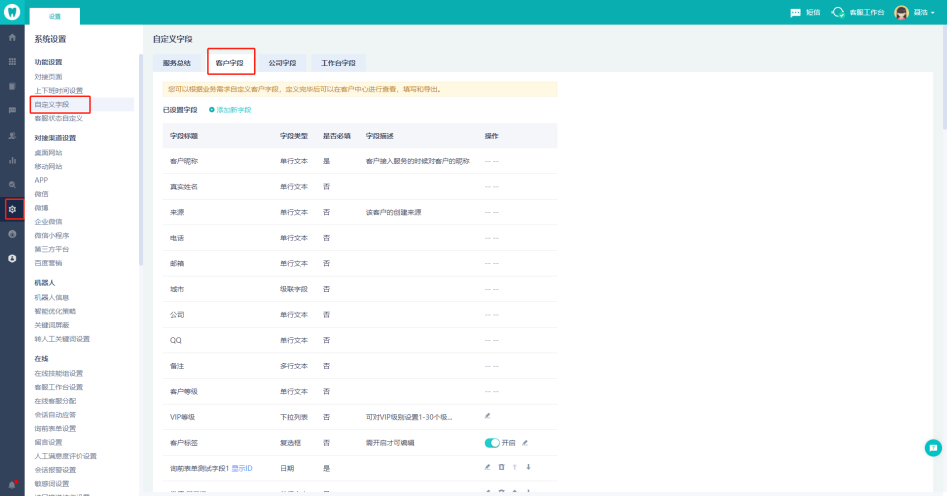Click the 客服工作台 headset icon
Viewport: 947px width, 496px height.
[x=838, y=12]
